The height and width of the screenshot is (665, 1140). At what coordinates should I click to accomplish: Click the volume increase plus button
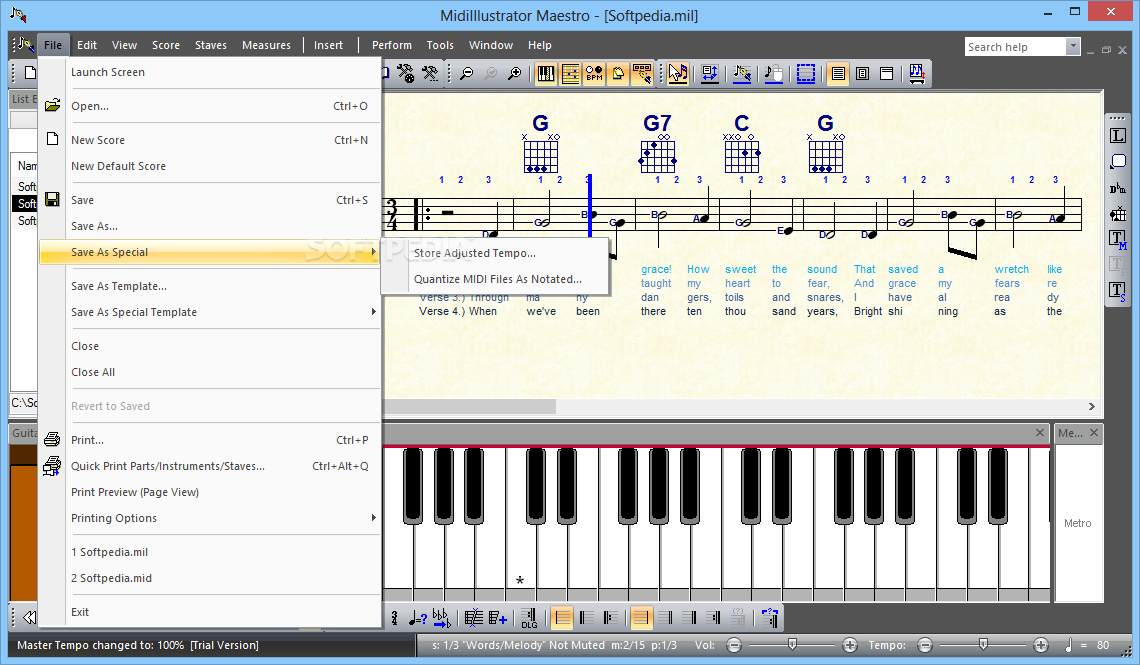[849, 645]
